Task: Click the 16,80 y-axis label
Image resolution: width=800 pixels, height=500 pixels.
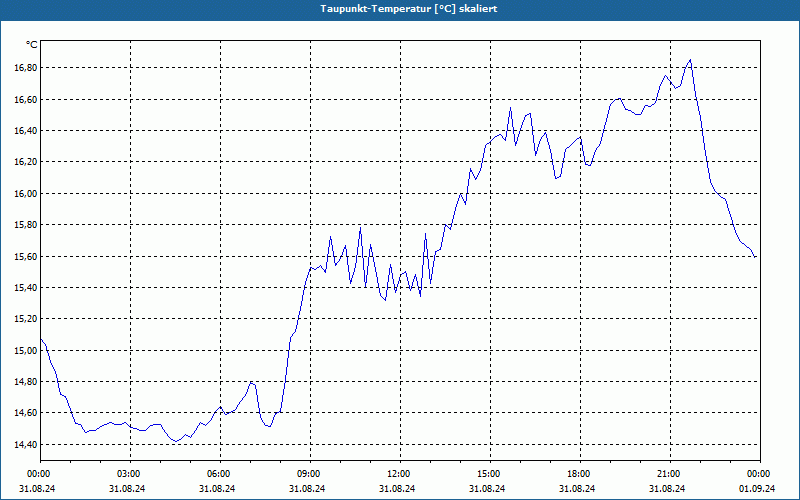Action: 26,68
